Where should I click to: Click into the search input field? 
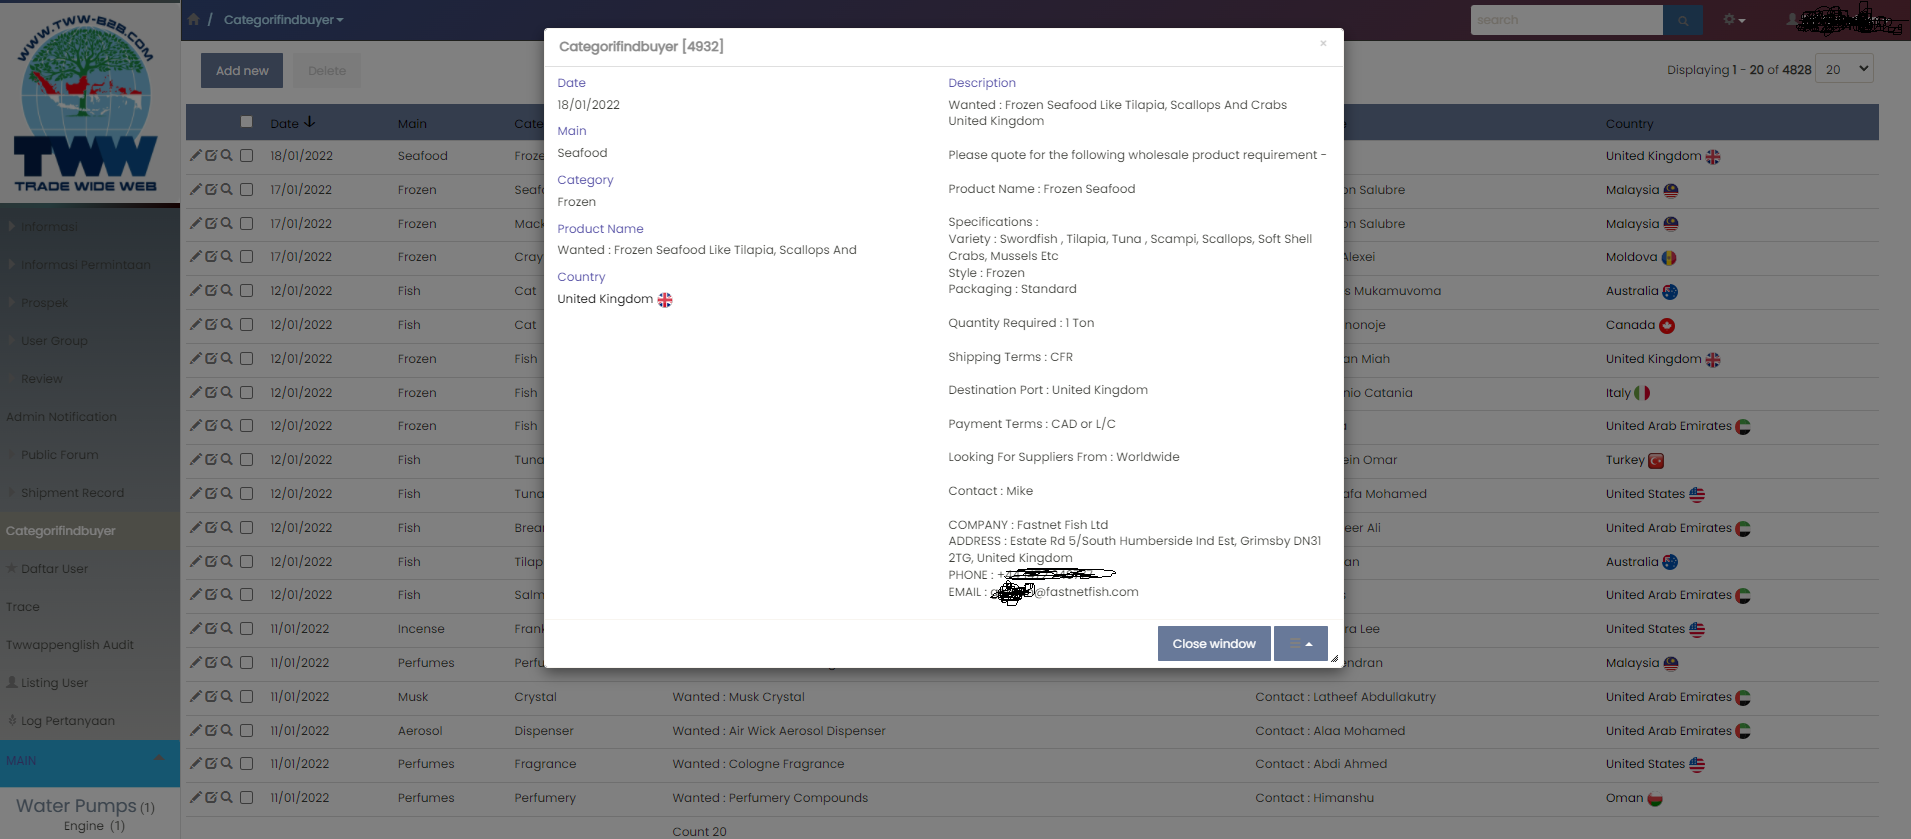tap(1565, 20)
